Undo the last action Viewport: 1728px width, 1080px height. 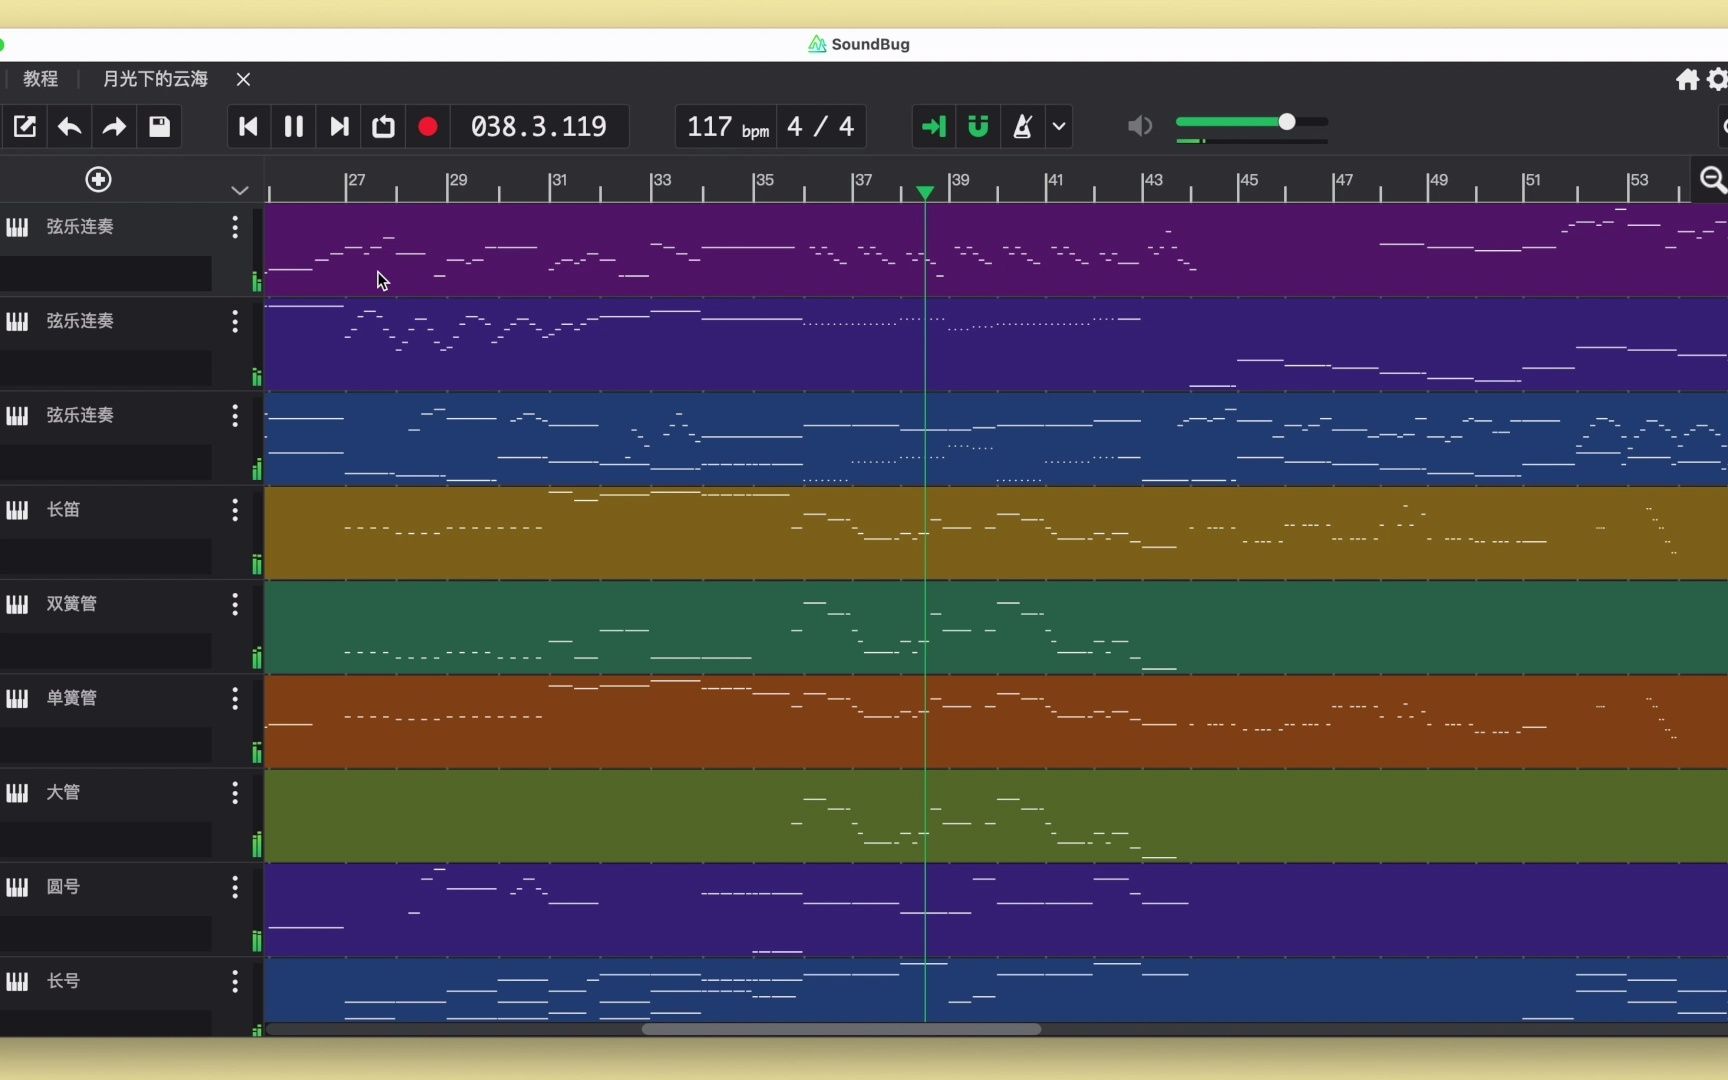69,127
